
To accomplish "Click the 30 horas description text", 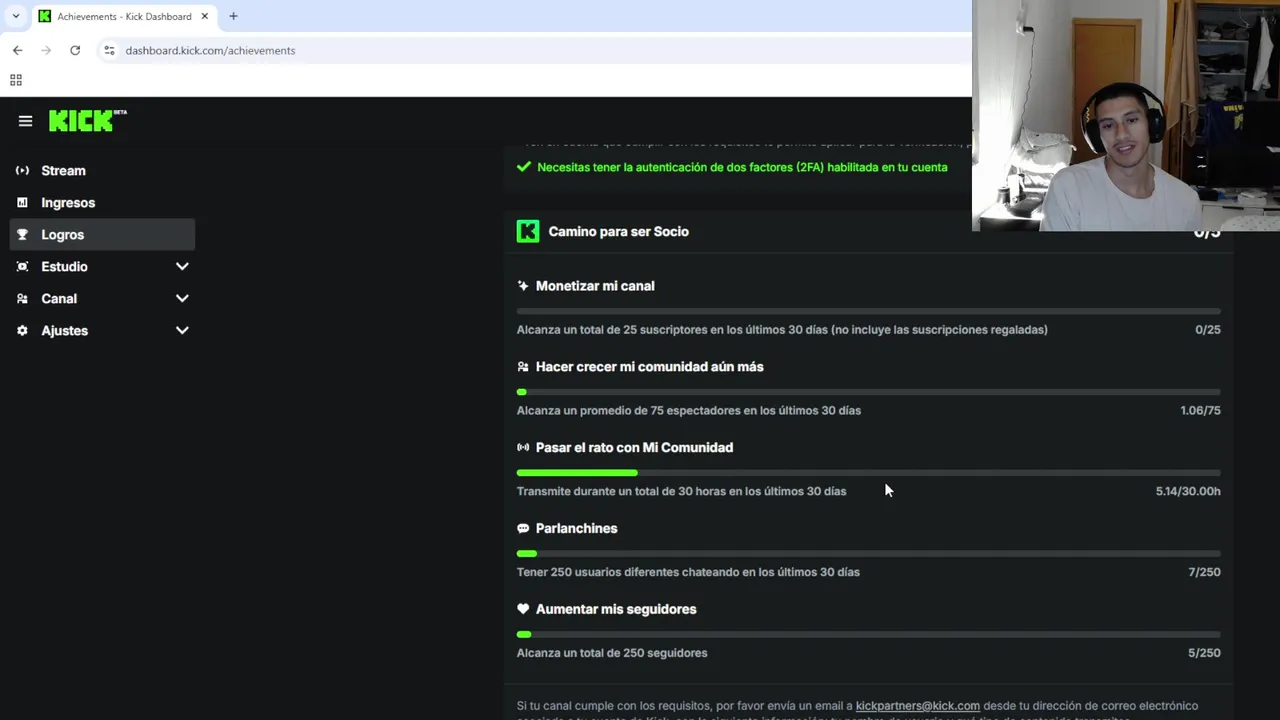I will (x=681, y=492).
